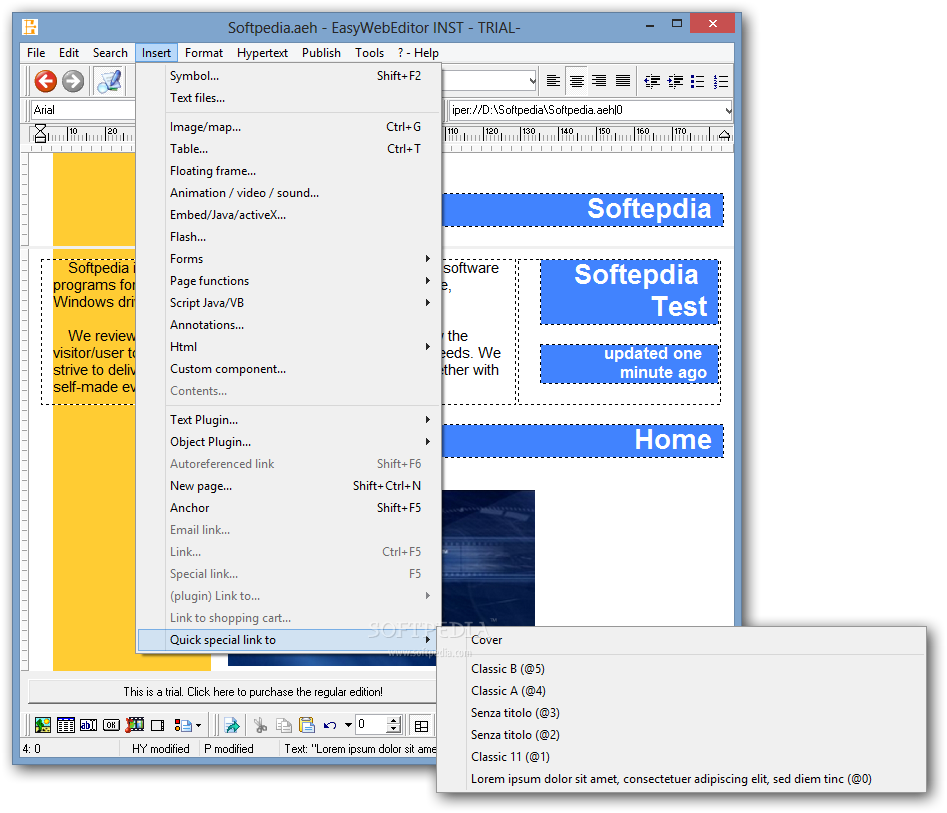Click the number field showing 0
Viewport: 947px width, 813px height.
(371, 724)
